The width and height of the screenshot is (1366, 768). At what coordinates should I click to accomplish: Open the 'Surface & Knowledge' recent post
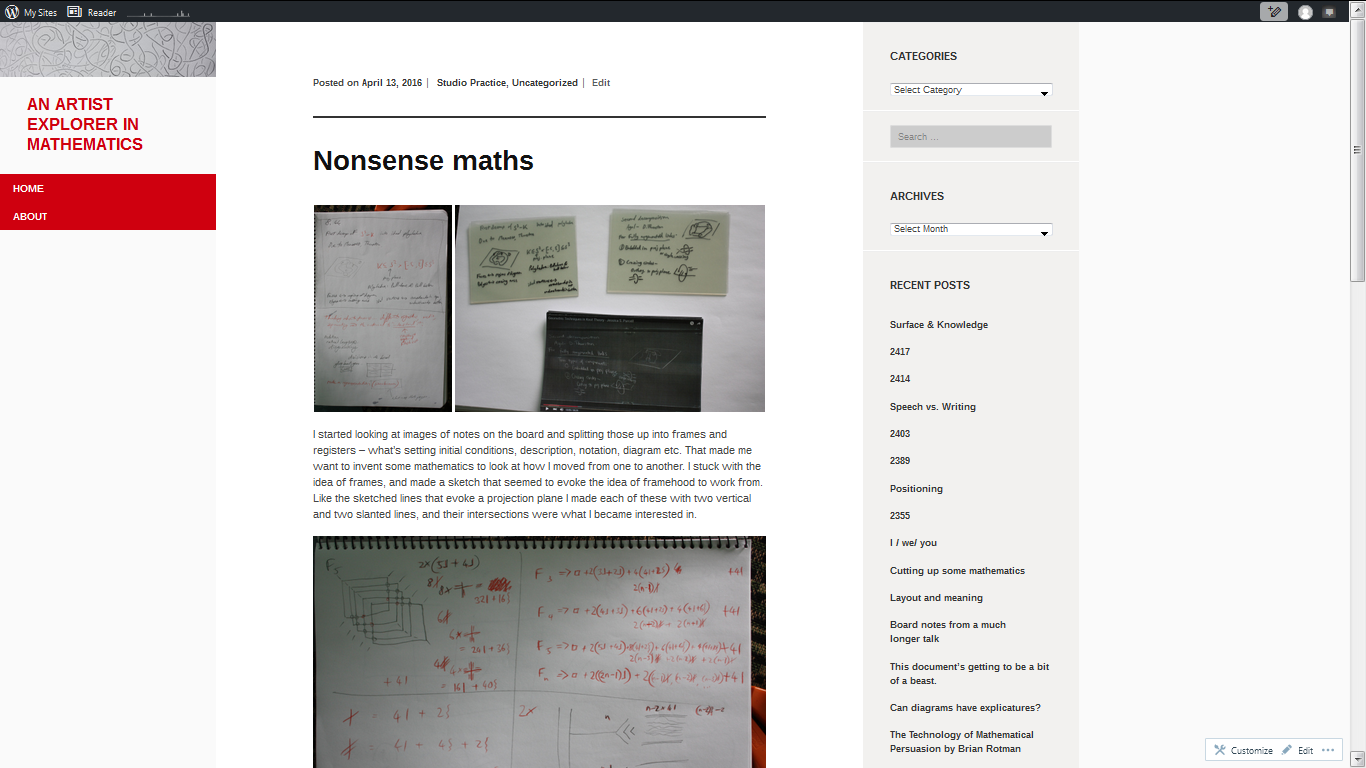938,325
